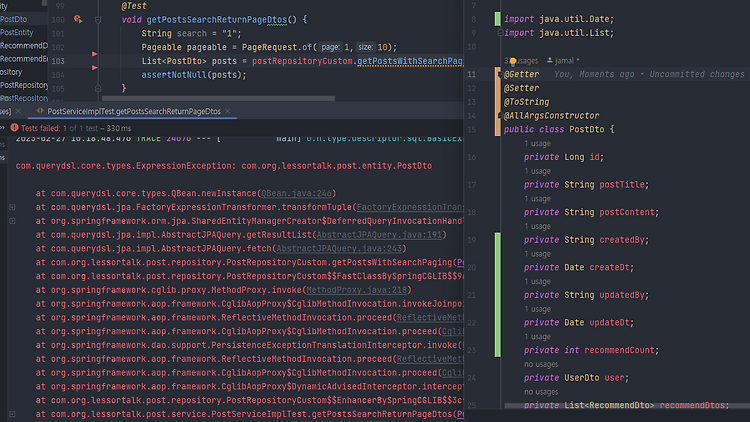This screenshot has width=750, height=422.
Task: Click the orange change marker beside line 13
Action: click(x=497, y=102)
